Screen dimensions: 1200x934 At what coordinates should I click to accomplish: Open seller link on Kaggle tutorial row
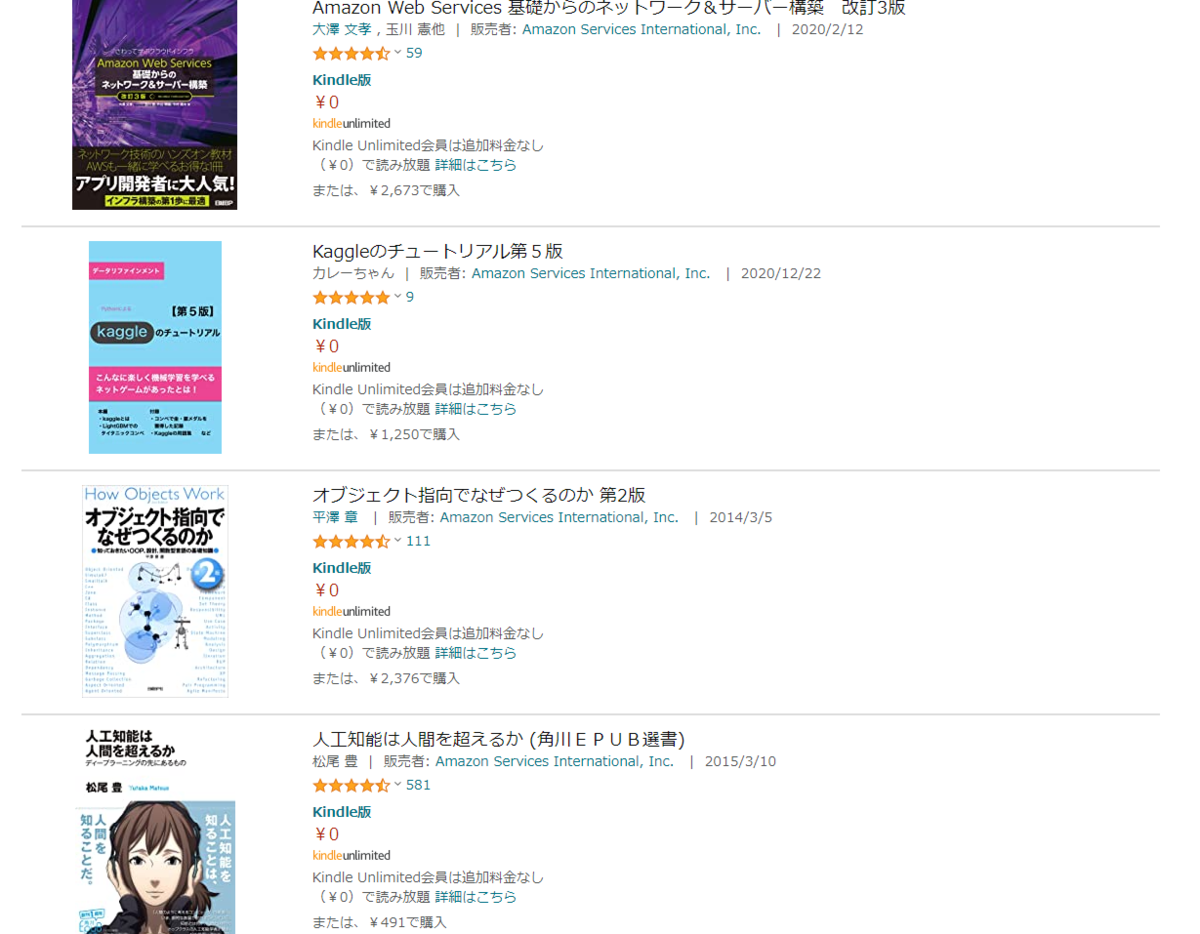[x=590, y=273]
